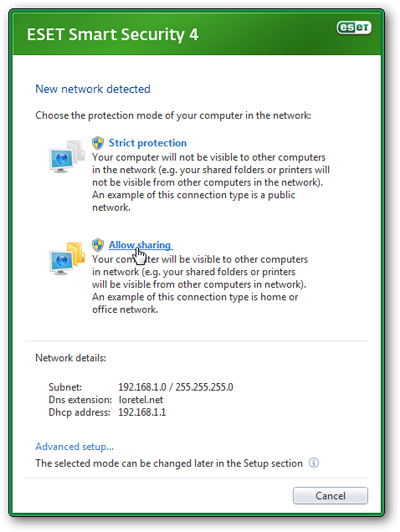Click the Allow sharing computer and folder icon
The width and height of the screenshot is (400, 532).
click(66, 259)
